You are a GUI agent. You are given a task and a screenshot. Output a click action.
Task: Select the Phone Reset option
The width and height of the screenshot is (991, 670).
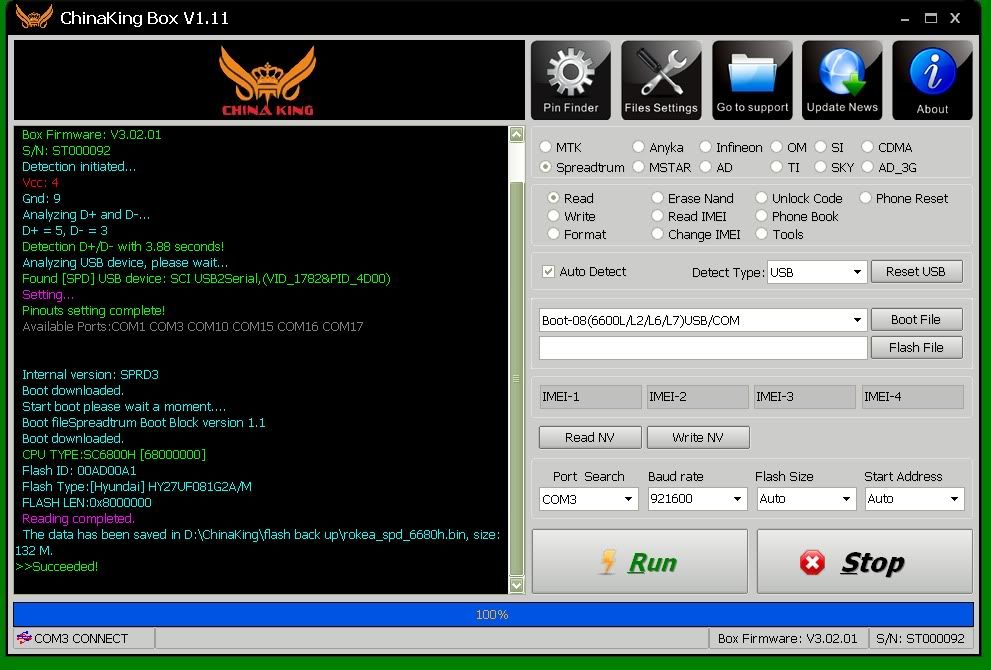pos(865,198)
